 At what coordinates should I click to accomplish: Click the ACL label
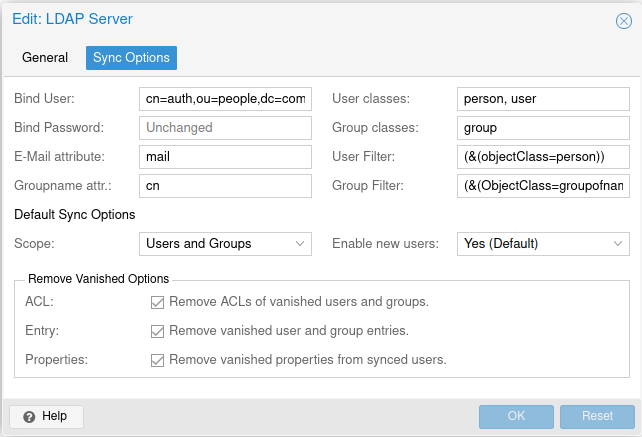39,302
